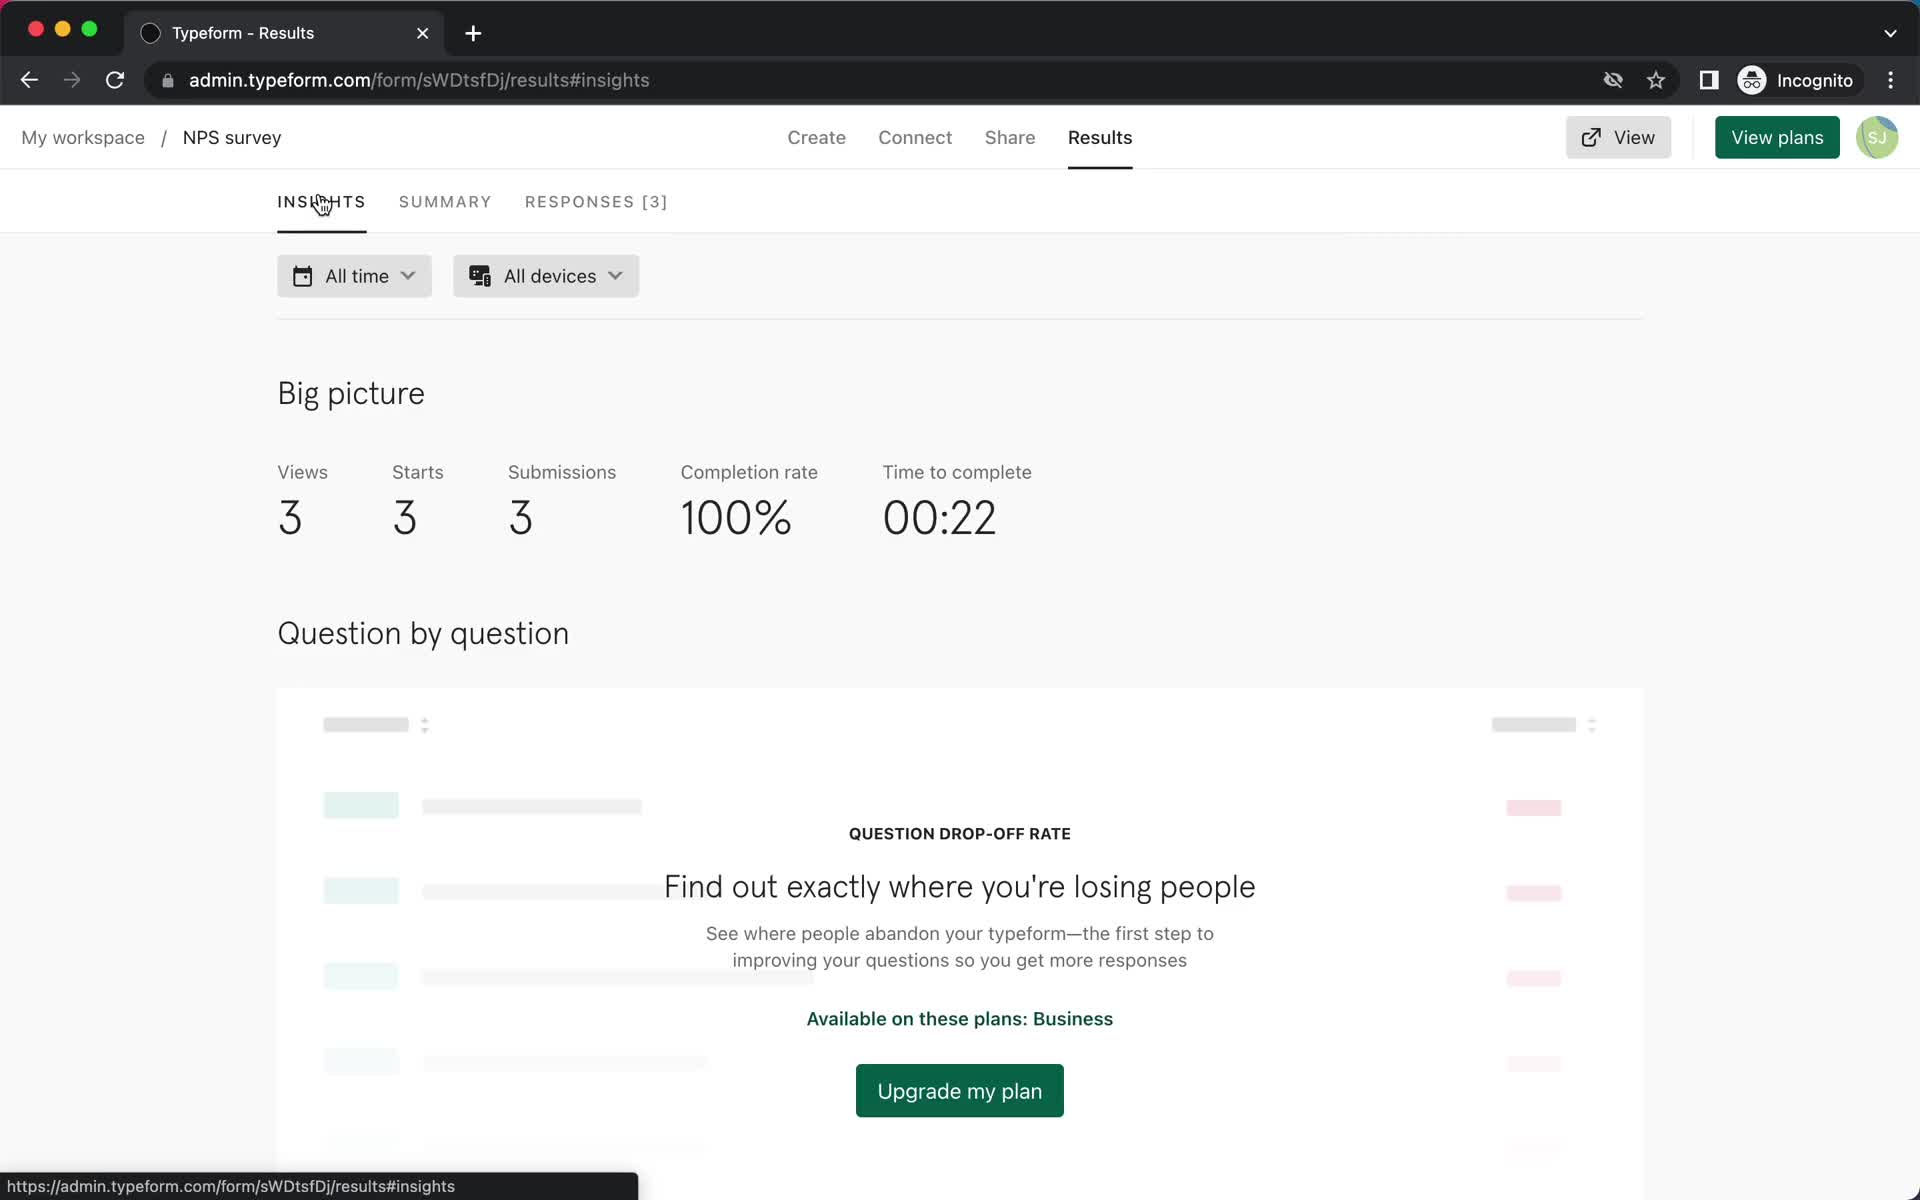The image size is (1920, 1200).
Task: Click the Upgrade my plan button
Action: (960, 1091)
